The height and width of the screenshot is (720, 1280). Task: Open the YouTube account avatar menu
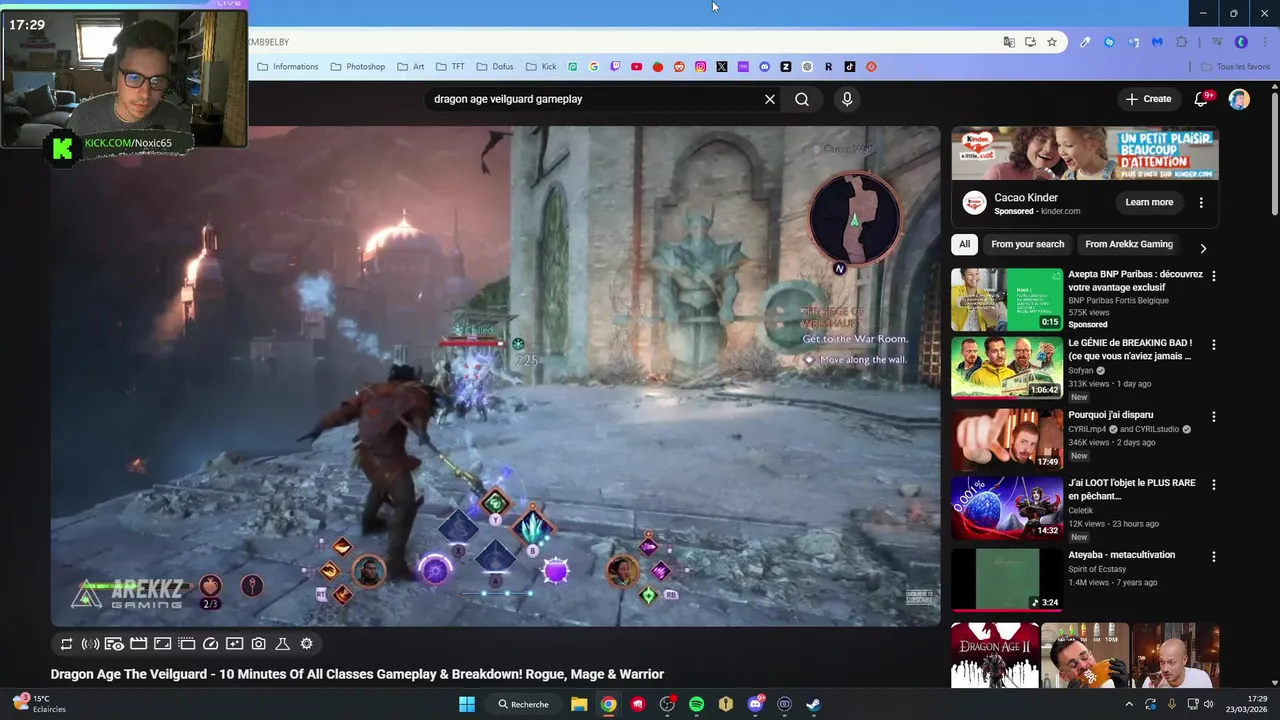pyautogui.click(x=1239, y=99)
